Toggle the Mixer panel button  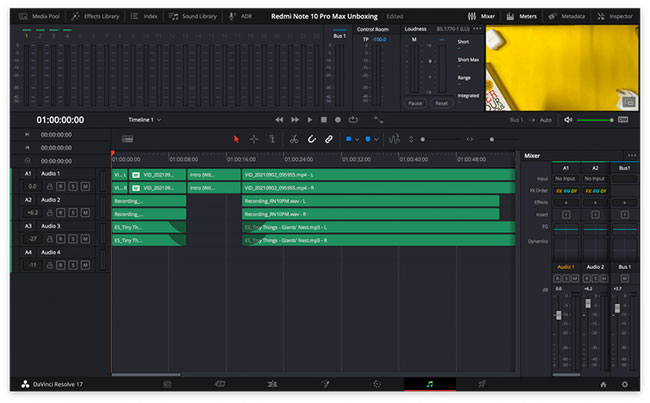pos(481,17)
